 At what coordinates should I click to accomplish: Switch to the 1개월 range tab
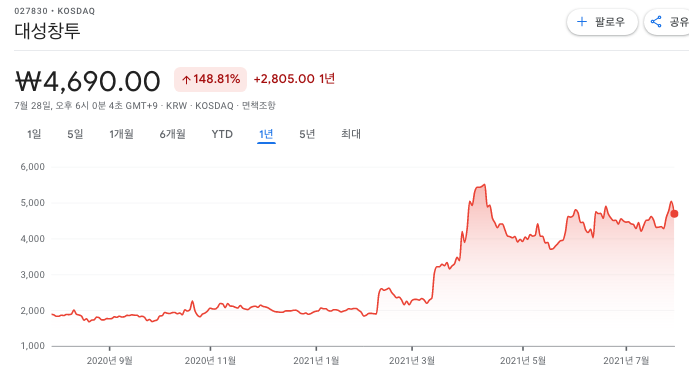point(121,134)
